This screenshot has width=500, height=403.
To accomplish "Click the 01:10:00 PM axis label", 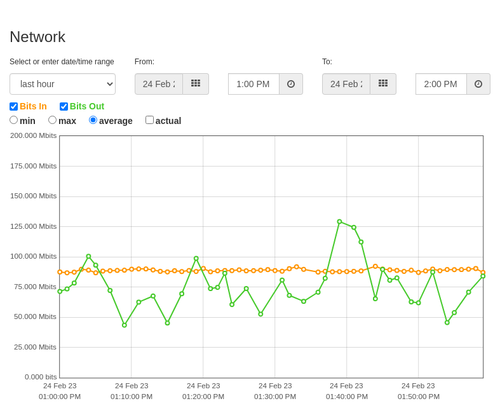I will pyautogui.click(x=131, y=397).
